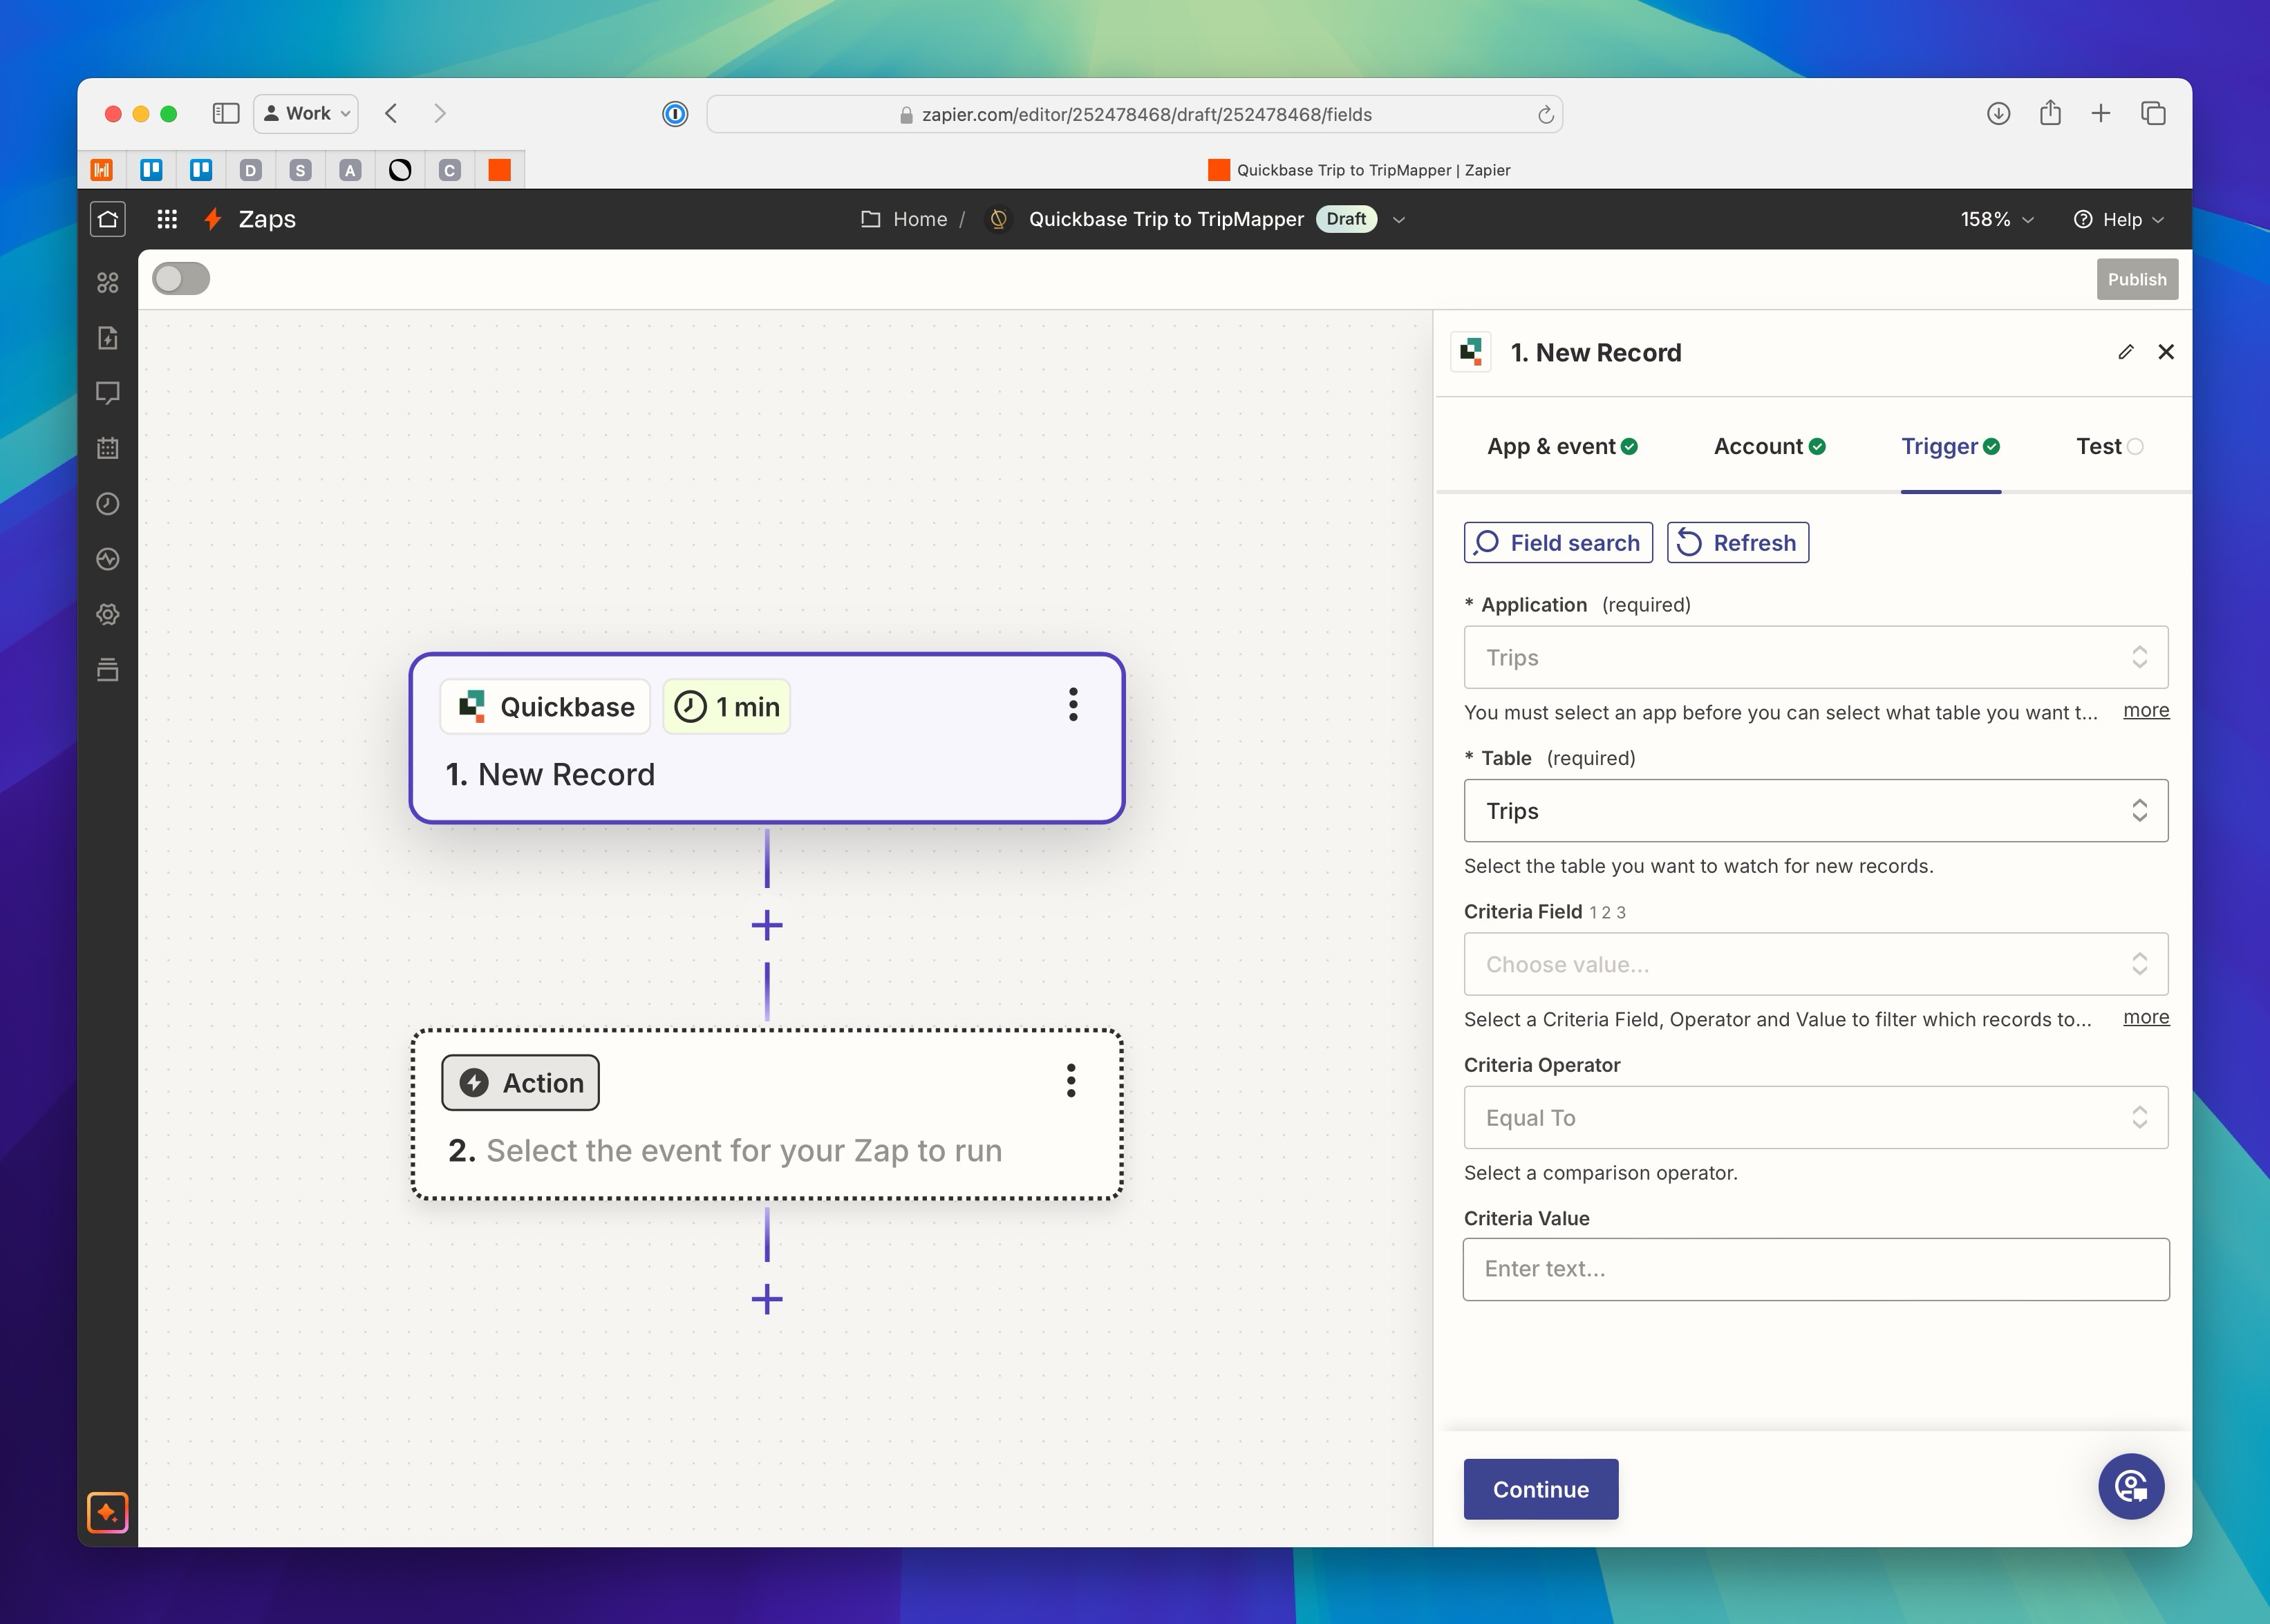The width and height of the screenshot is (2270, 1624).
Task: Open the AI copilot sparkle icon at bottom left
Action: click(108, 1512)
